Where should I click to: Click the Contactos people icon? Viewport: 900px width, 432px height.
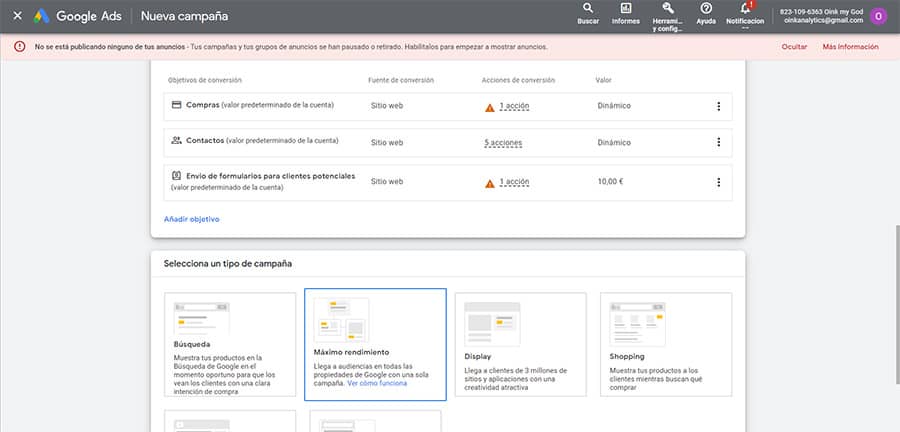point(176,140)
